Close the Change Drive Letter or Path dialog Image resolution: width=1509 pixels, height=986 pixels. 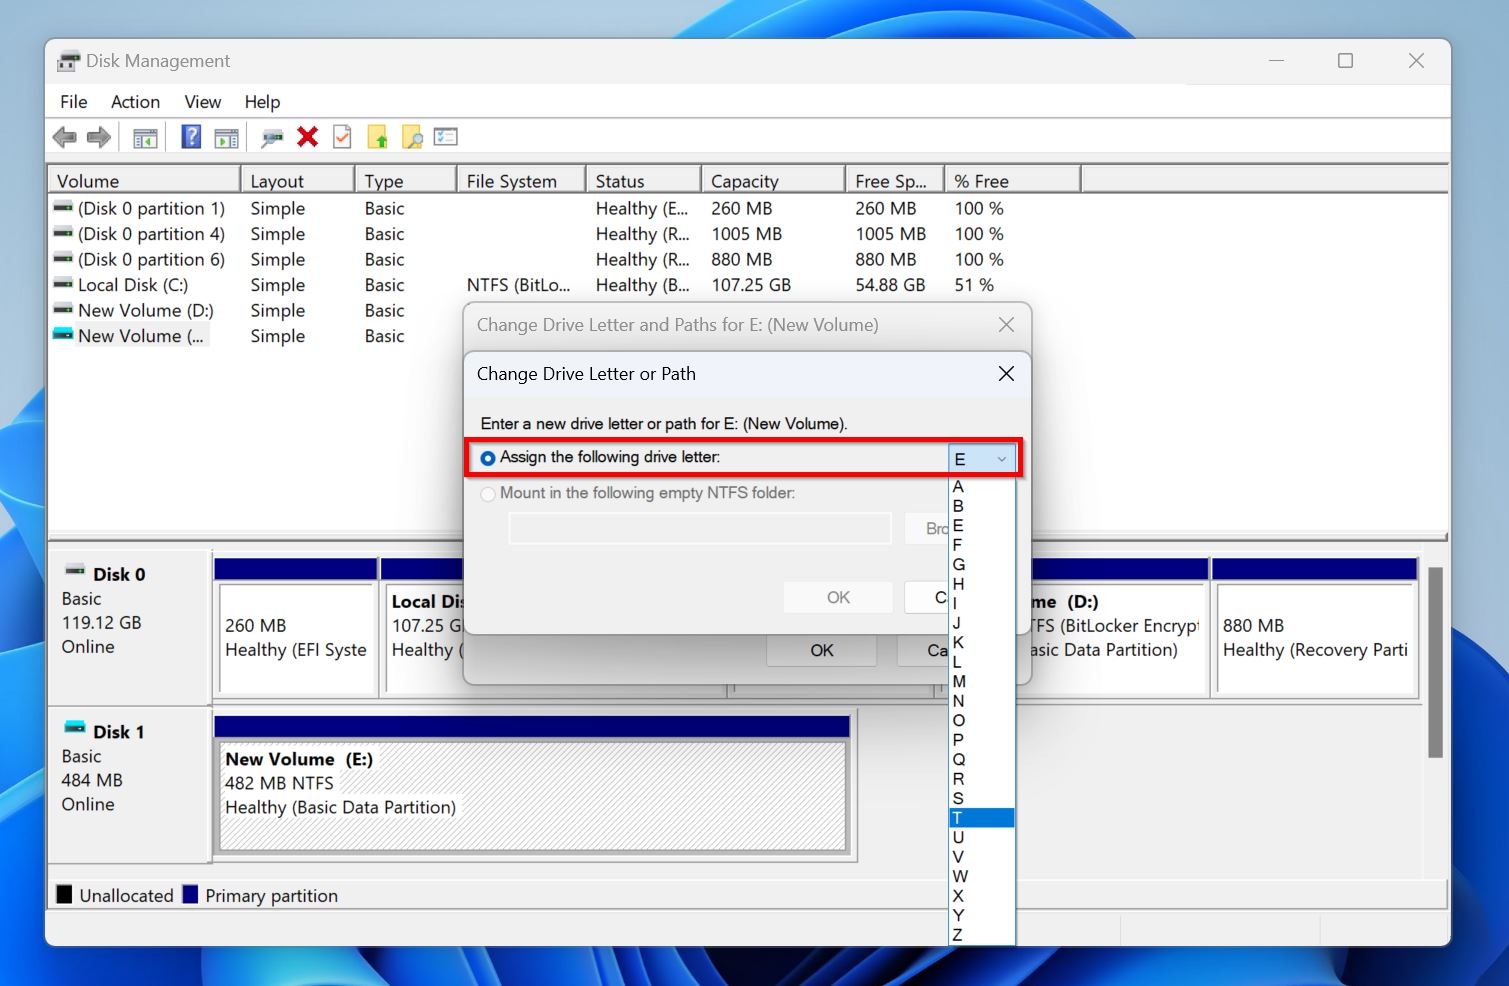point(1006,373)
